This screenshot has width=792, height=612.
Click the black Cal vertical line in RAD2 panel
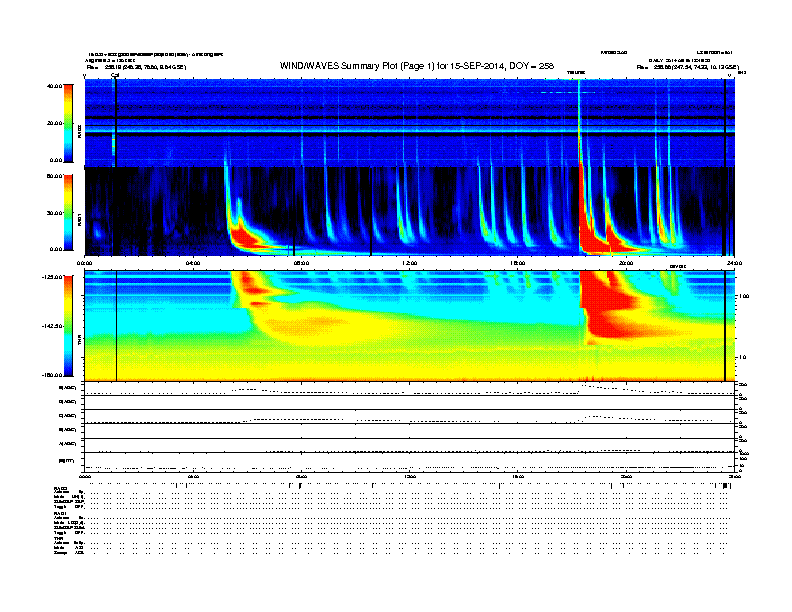(116, 123)
